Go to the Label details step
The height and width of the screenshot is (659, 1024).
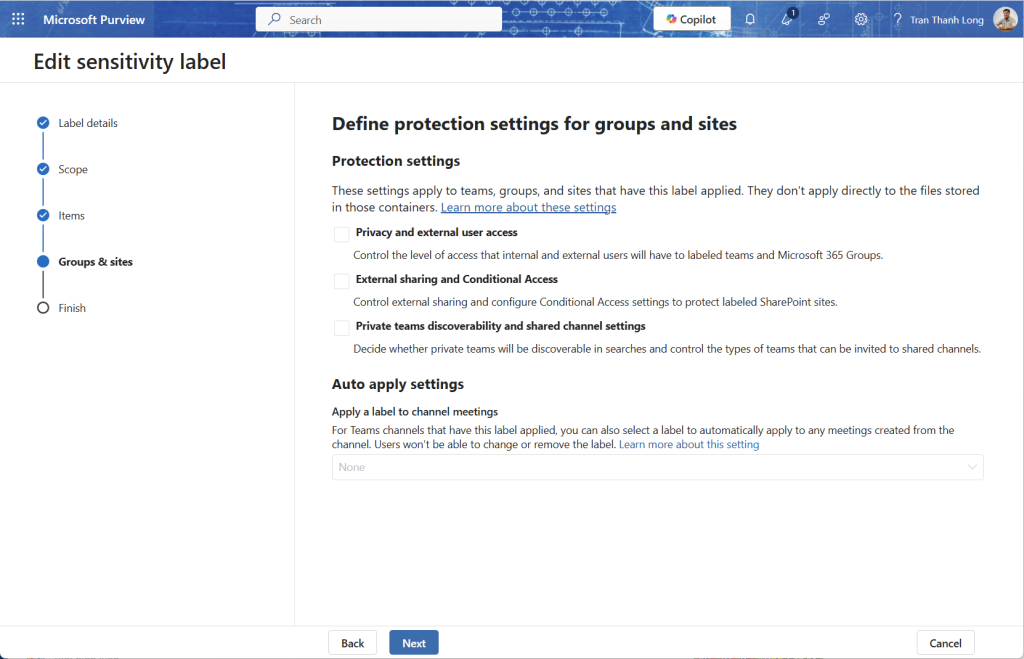click(x=87, y=123)
